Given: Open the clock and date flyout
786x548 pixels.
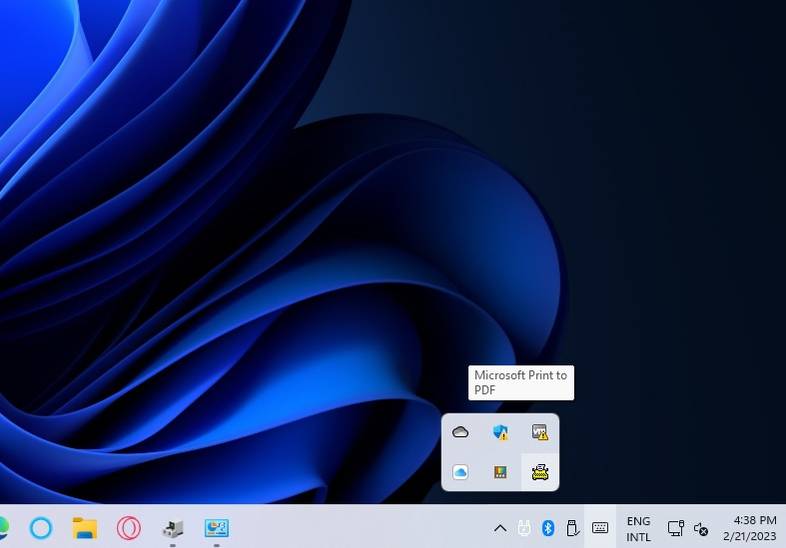Looking at the screenshot, I should 755,528.
